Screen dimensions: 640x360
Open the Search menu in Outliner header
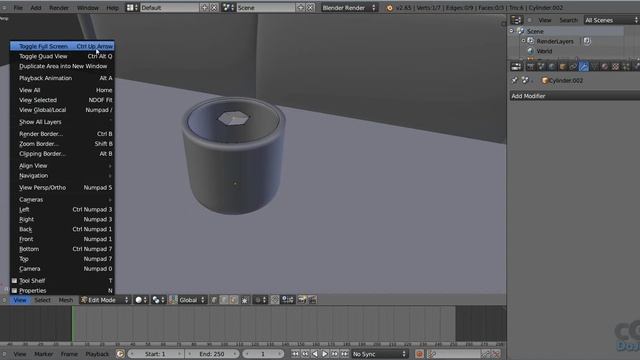click(x=568, y=20)
